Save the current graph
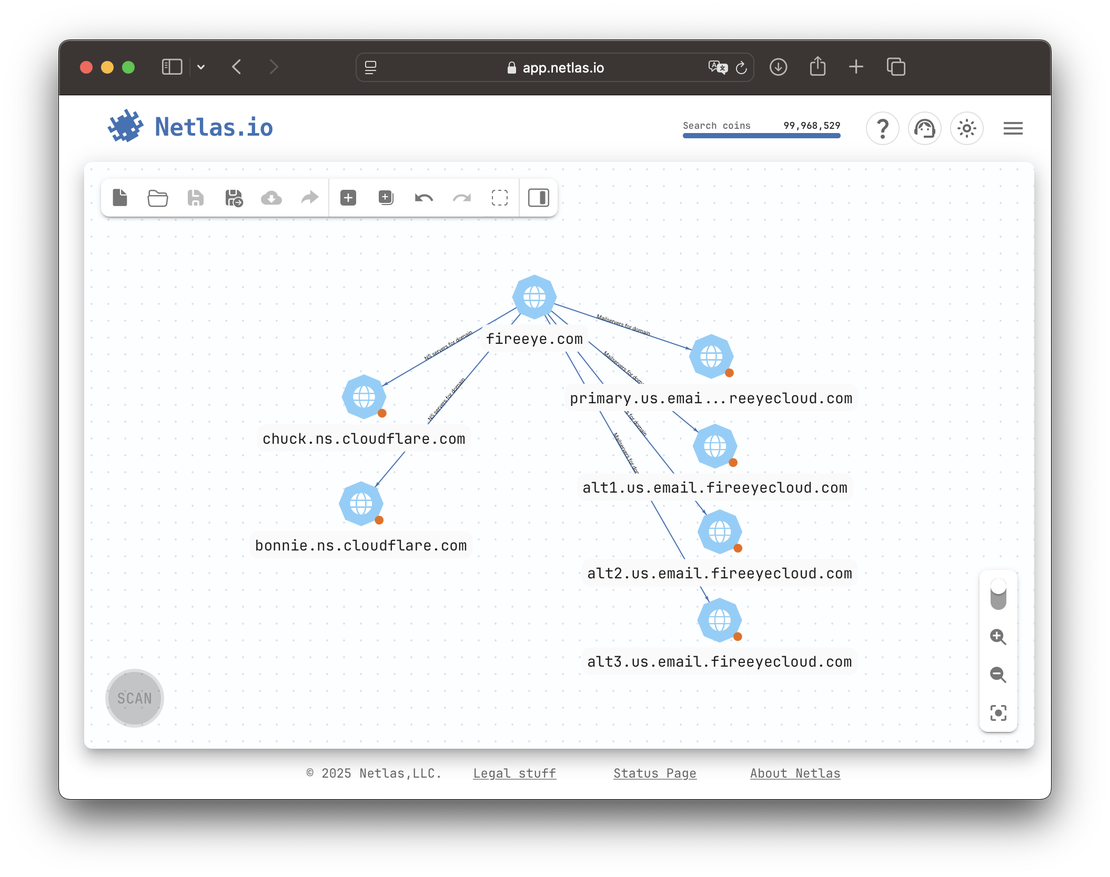 [x=195, y=197]
